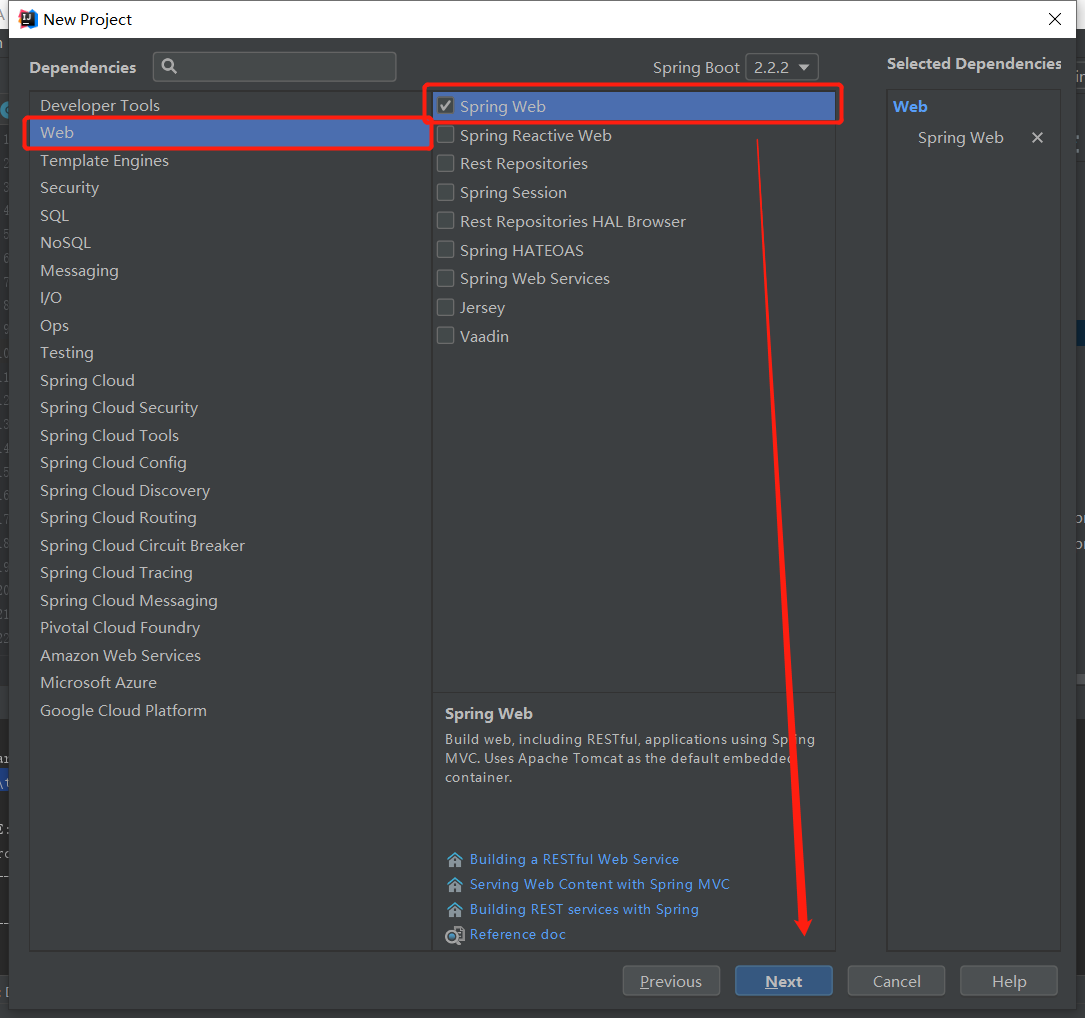This screenshot has width=1085, height=1018.
Task: Open Building REST services with Spring link
Action: [584, 909]
